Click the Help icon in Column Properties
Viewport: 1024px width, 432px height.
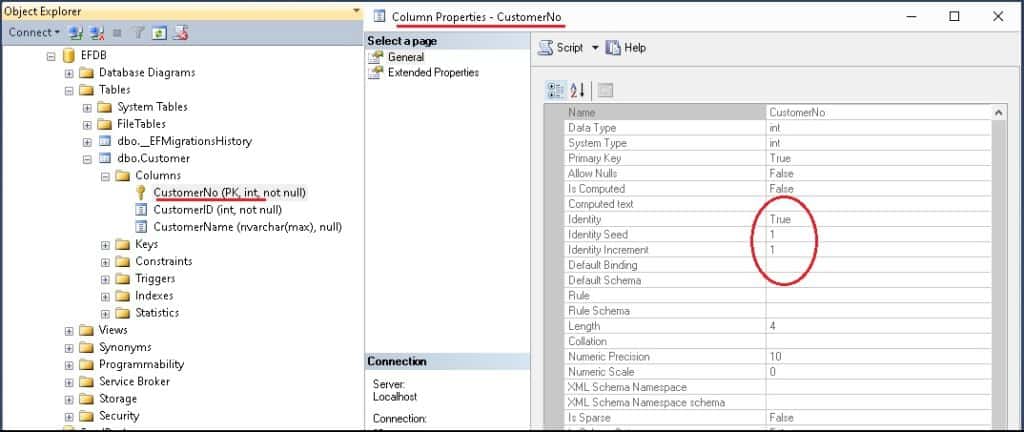pos(613,48)
